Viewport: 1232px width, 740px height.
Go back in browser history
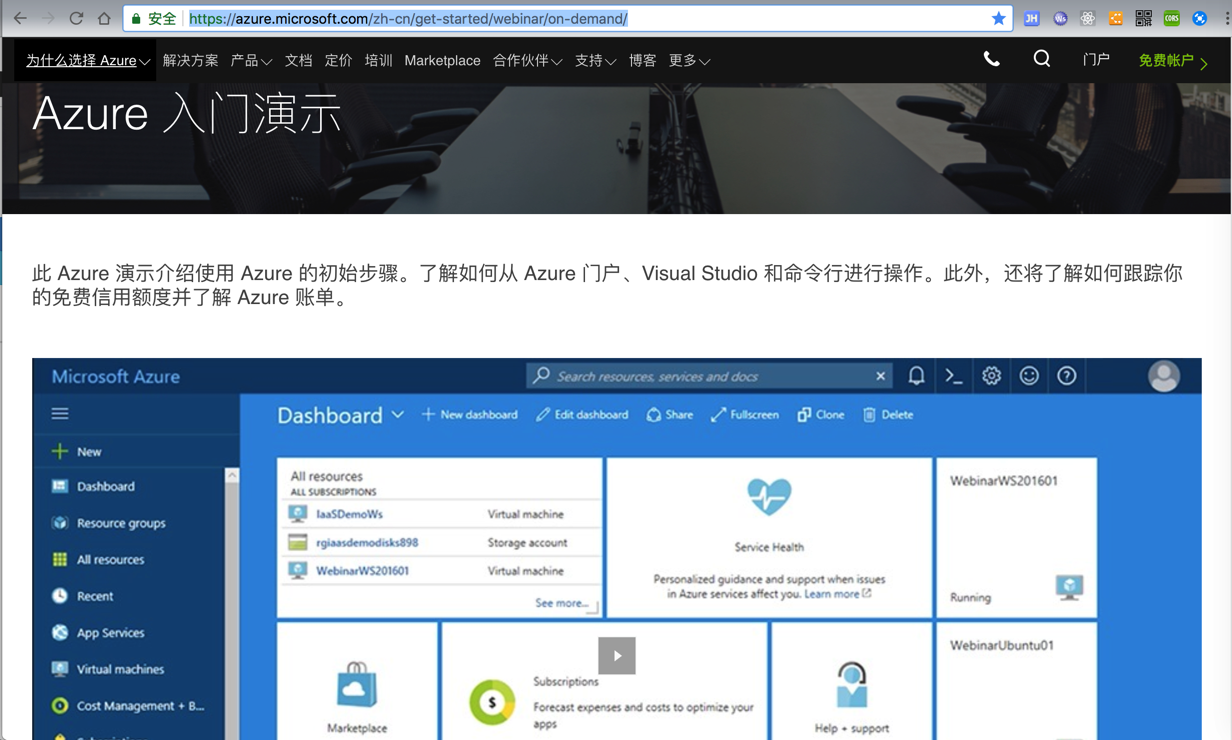pos(20,18)
